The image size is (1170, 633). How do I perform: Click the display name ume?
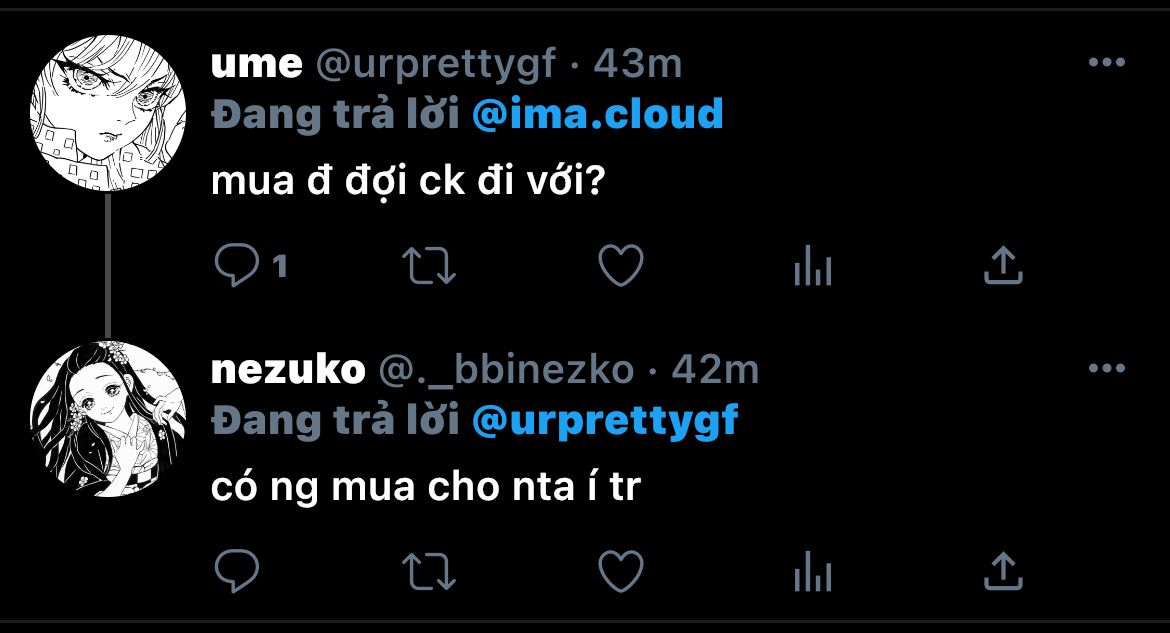[x=257, y=64]
